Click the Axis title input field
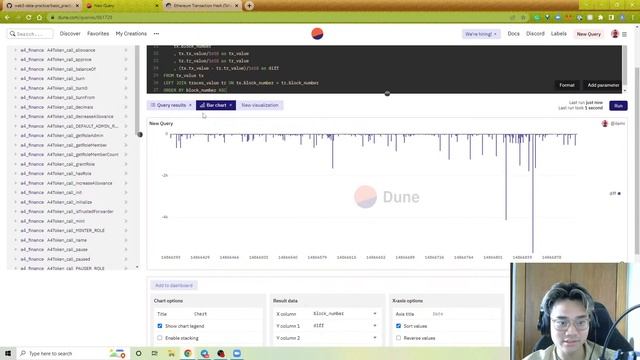This screenshot has width=640, height=360. pyautogui.click(x=465, y=314)
